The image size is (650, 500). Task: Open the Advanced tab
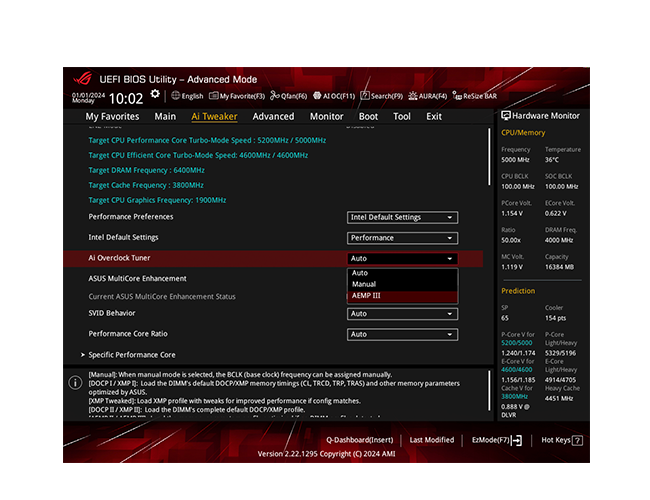273,117
